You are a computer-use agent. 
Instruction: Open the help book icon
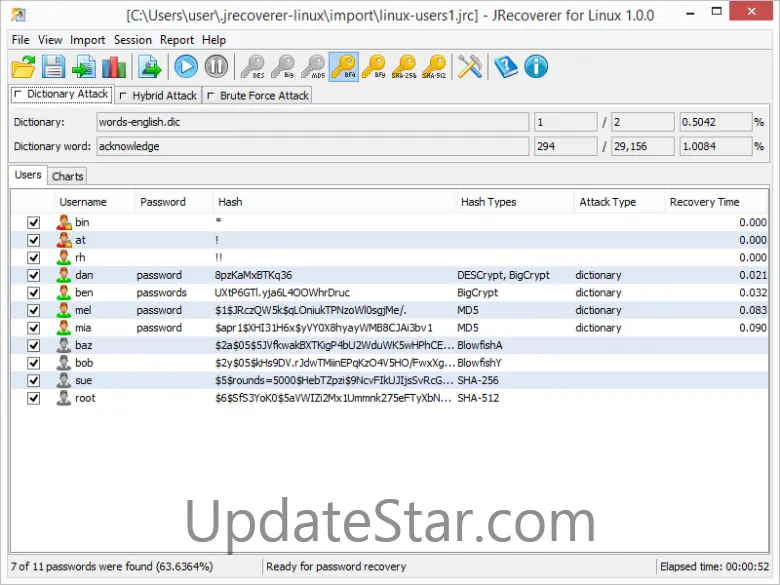(506, 67)
